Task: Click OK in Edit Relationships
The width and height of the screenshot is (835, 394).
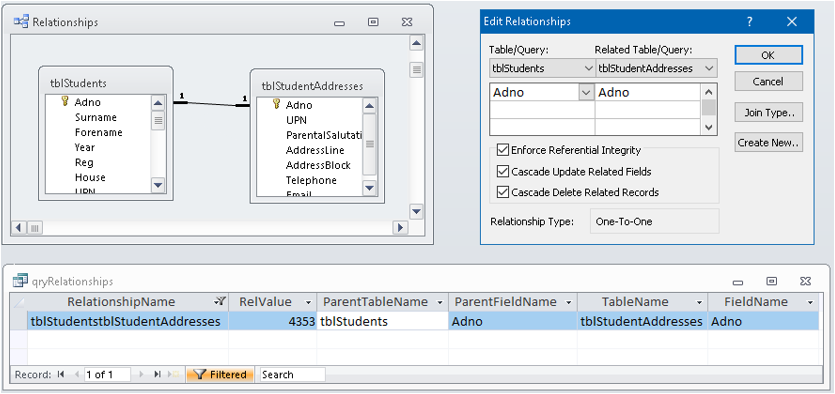Action: (768, 55)
